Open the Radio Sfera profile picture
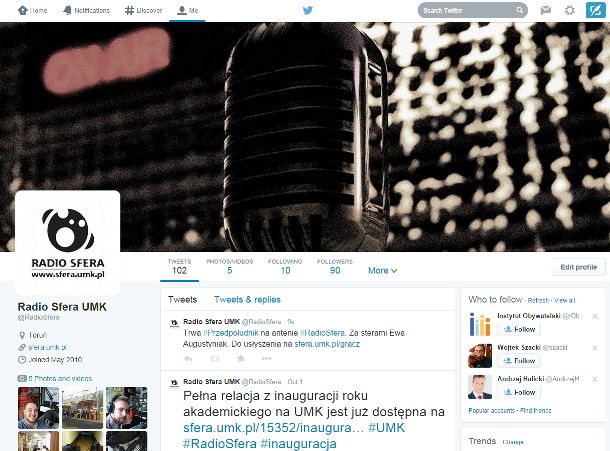Screen dimensions: 610x451 click(x=68, y=243)
